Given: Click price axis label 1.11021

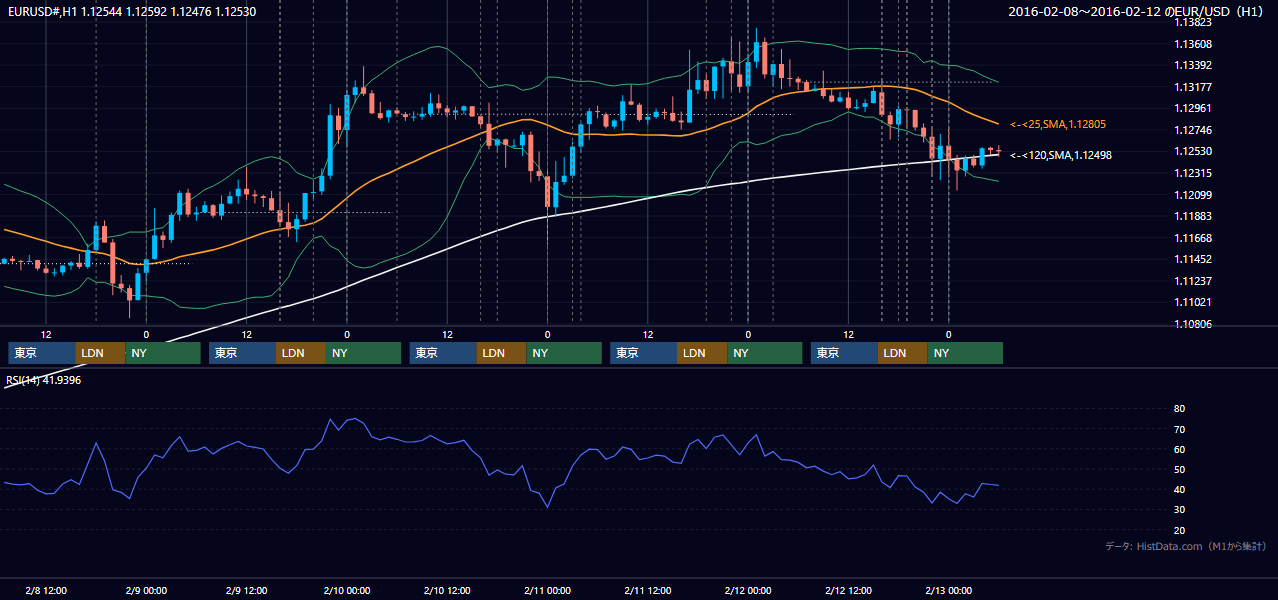Looking at the screenshot, I should [x=1193, y=302].
